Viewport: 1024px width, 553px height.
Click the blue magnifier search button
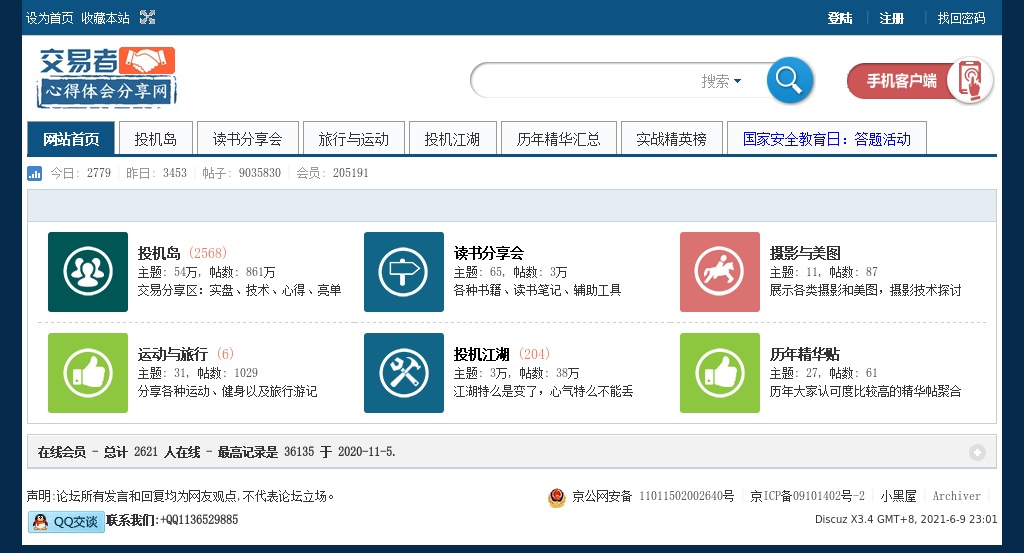(789, 80)
